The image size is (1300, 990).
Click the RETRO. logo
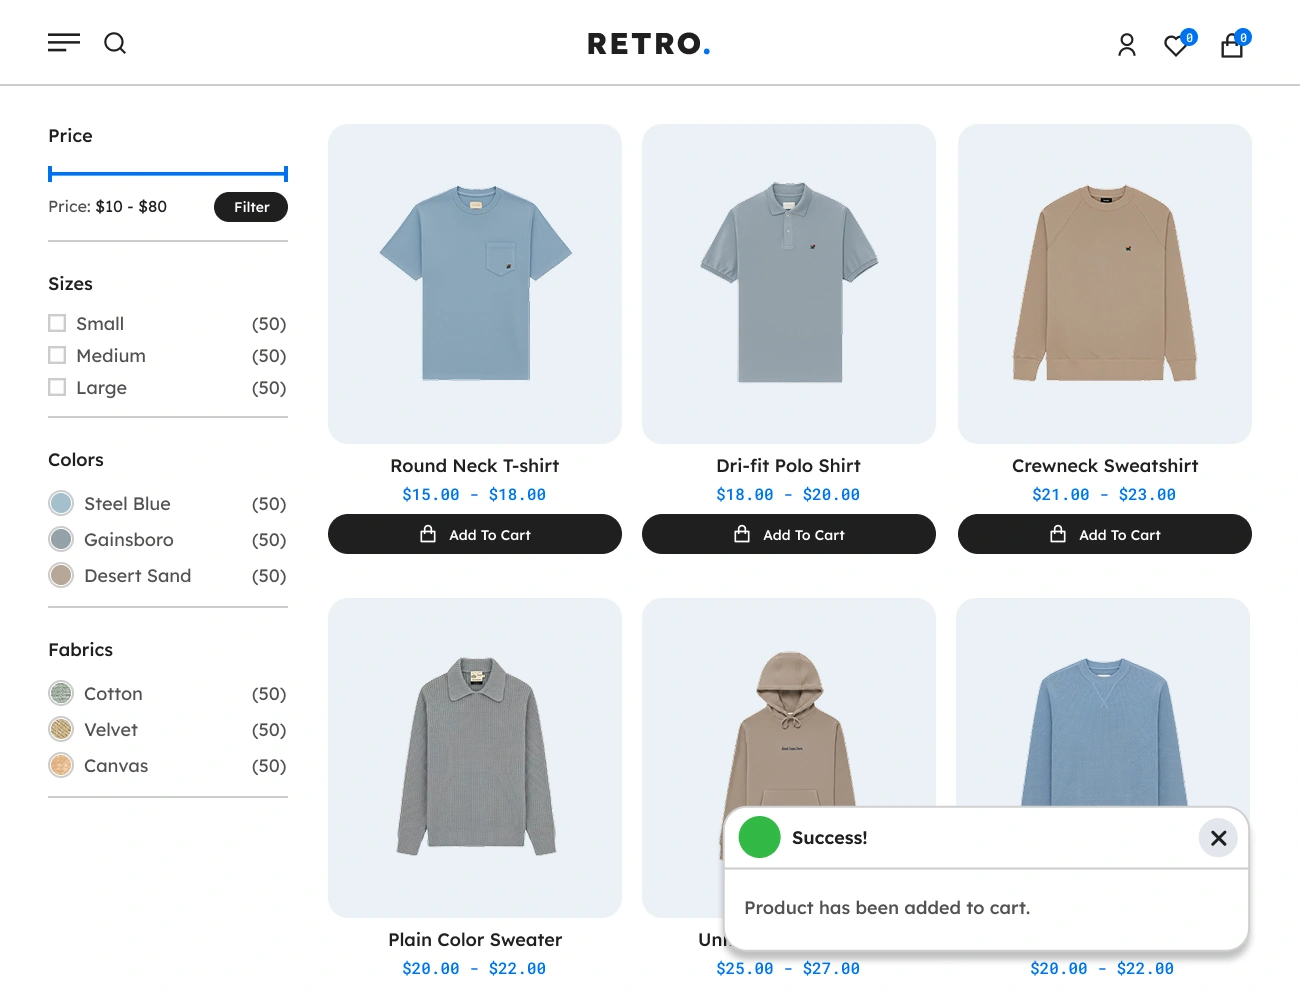[x=649, y=44]
